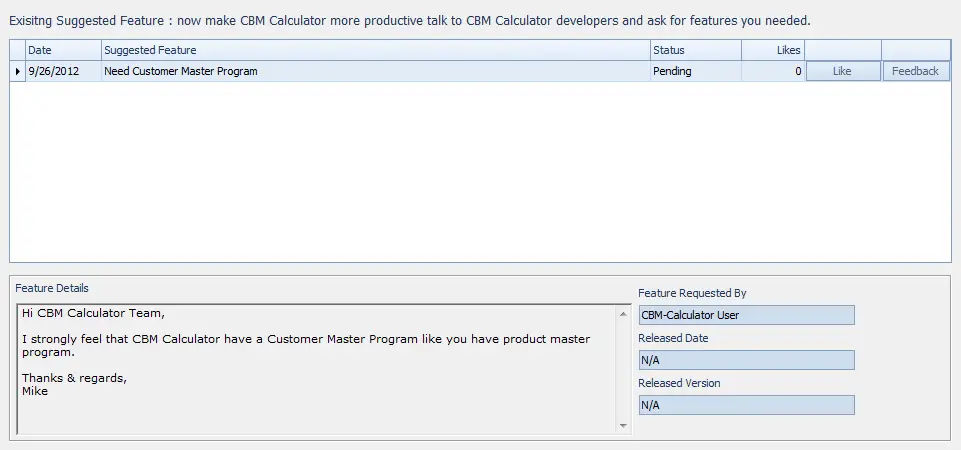Click the Like button for Customer Master Program
The width and height of the screenshot is (961, 450).
pyautogui.click(x=842, y=71)
